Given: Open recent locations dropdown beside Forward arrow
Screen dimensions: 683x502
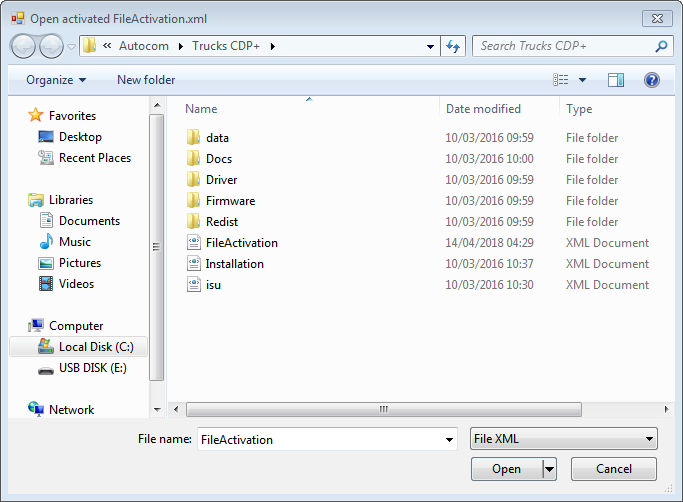Looking at the screenshot, I should (71, 46).
